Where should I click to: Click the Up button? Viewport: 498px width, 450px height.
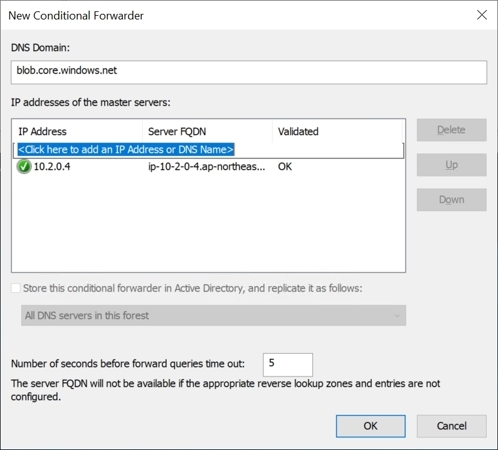451,165
